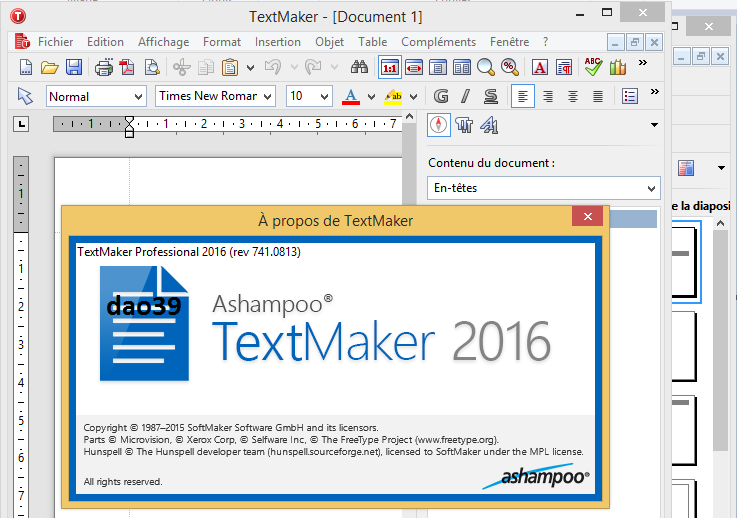This screenshot has width=737, height=518.
Task: Toggle bold G formatting button
Action: pos(441,97)
